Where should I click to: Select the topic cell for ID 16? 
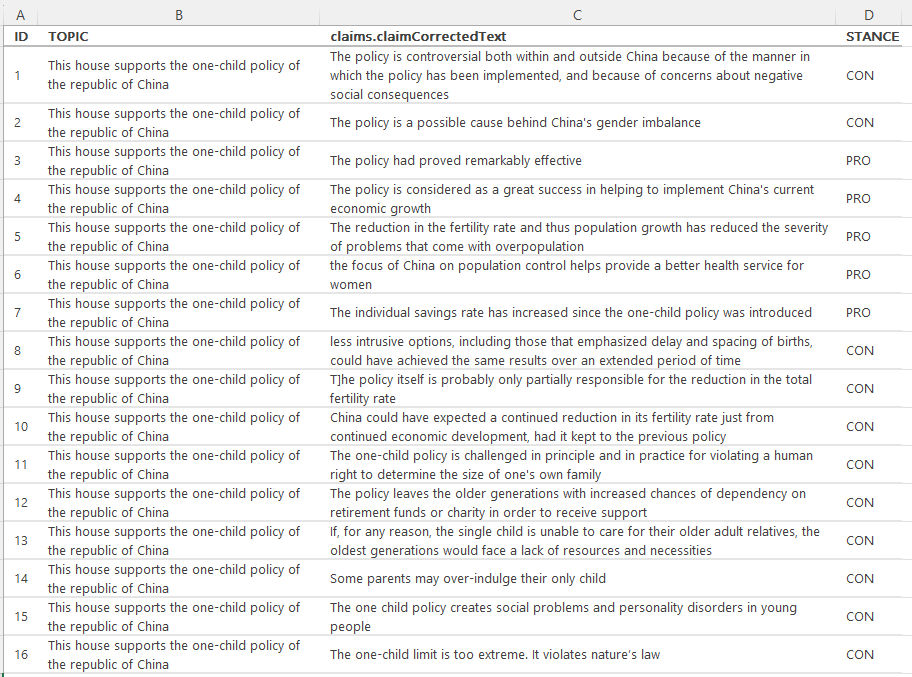(x=179, y=654)
